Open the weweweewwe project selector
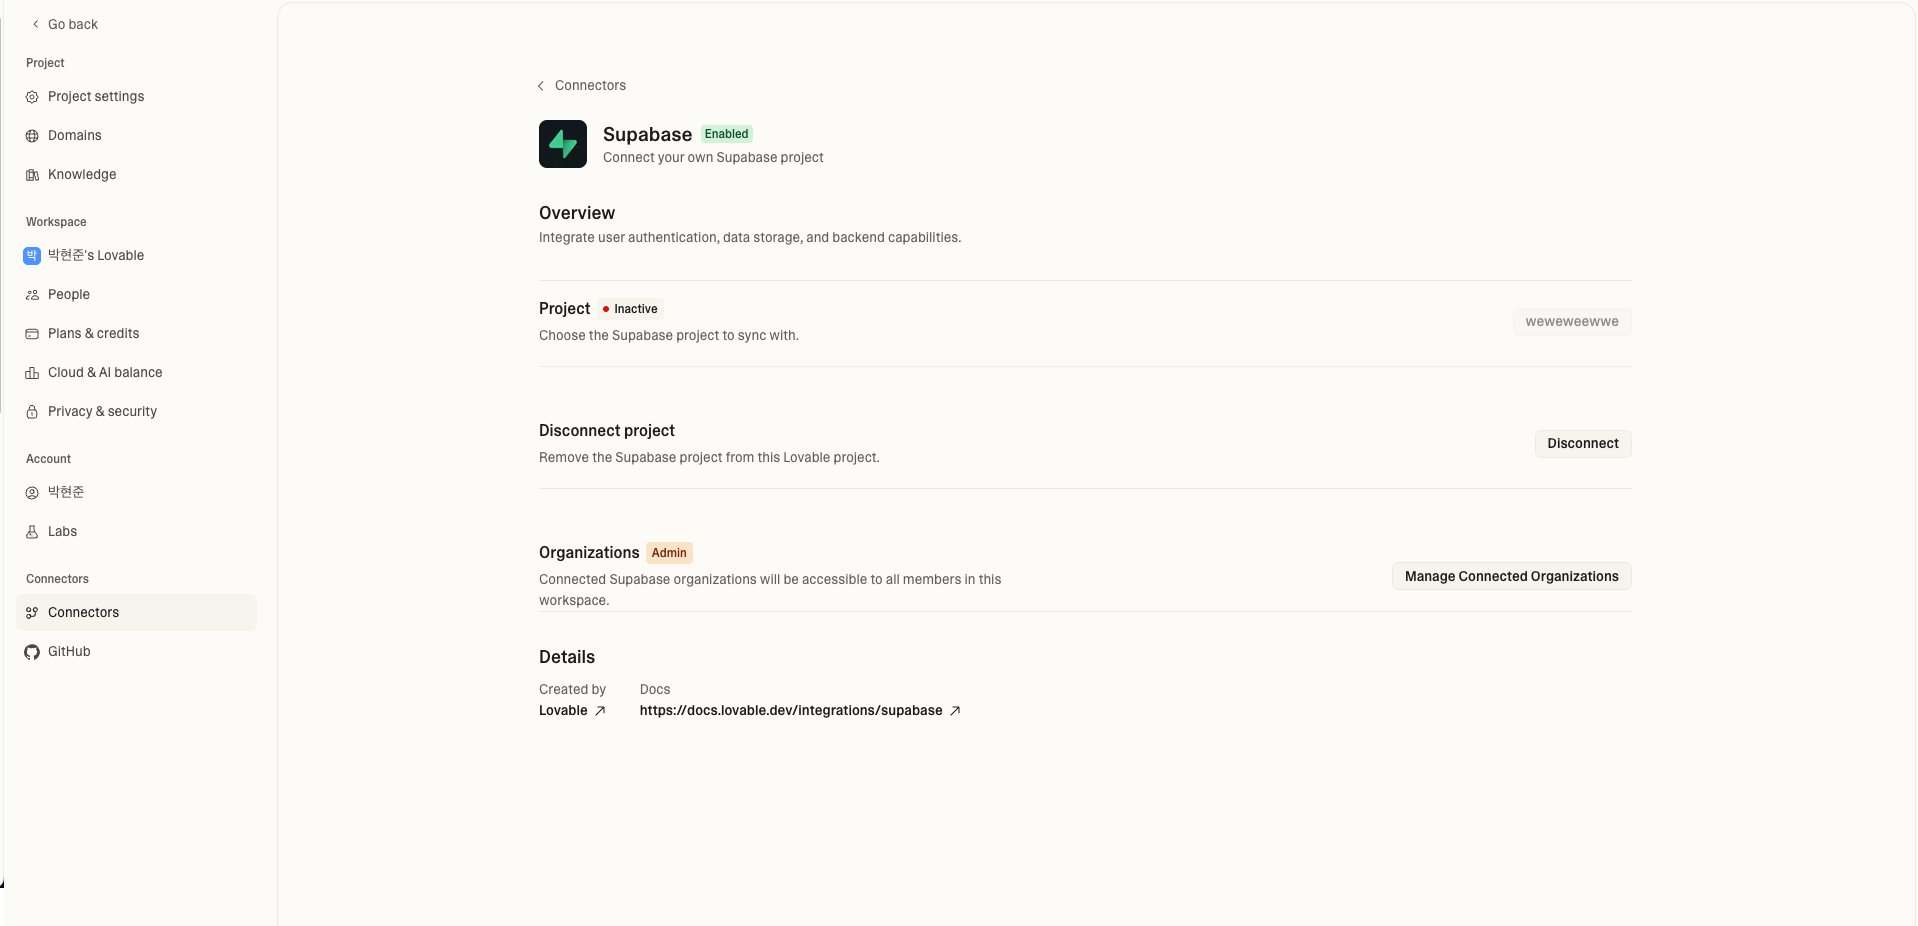1918x926 pixels. (1571, 322)
